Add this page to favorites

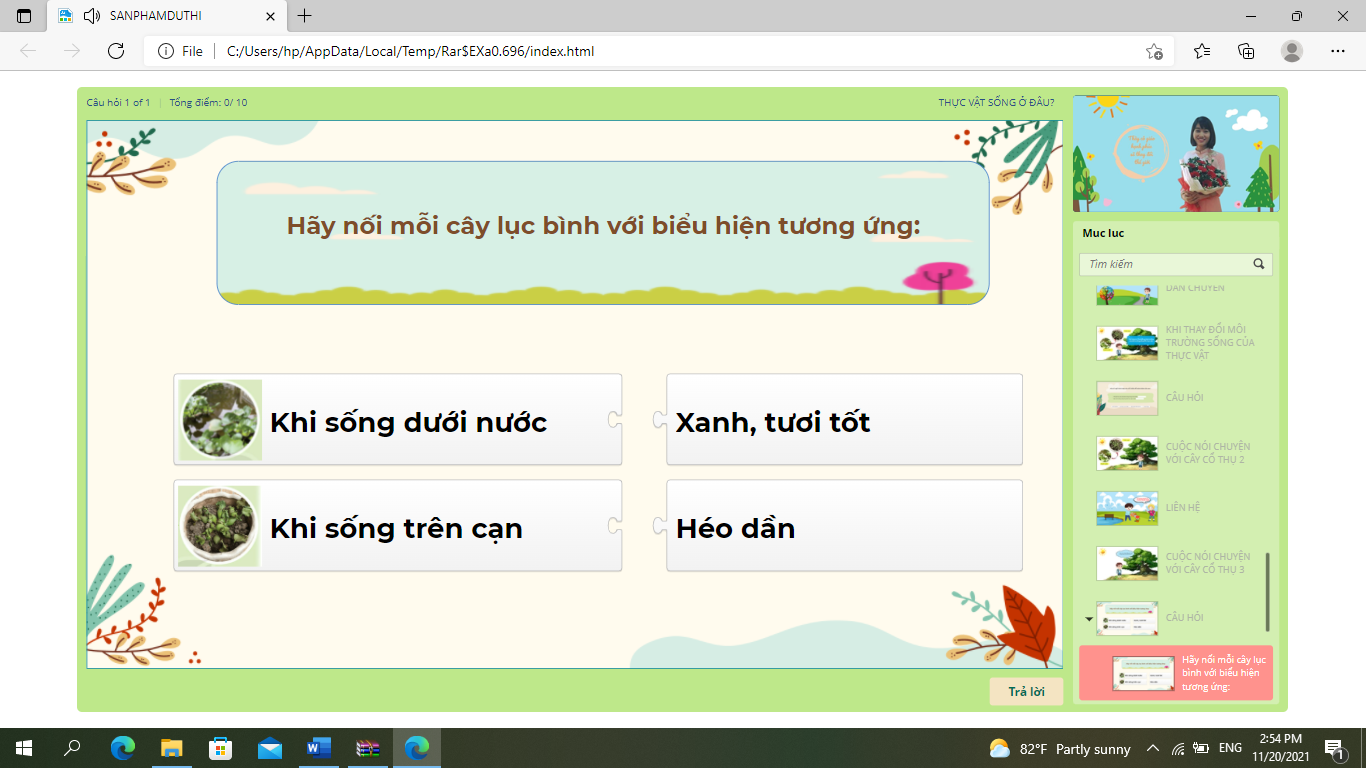1154,51
